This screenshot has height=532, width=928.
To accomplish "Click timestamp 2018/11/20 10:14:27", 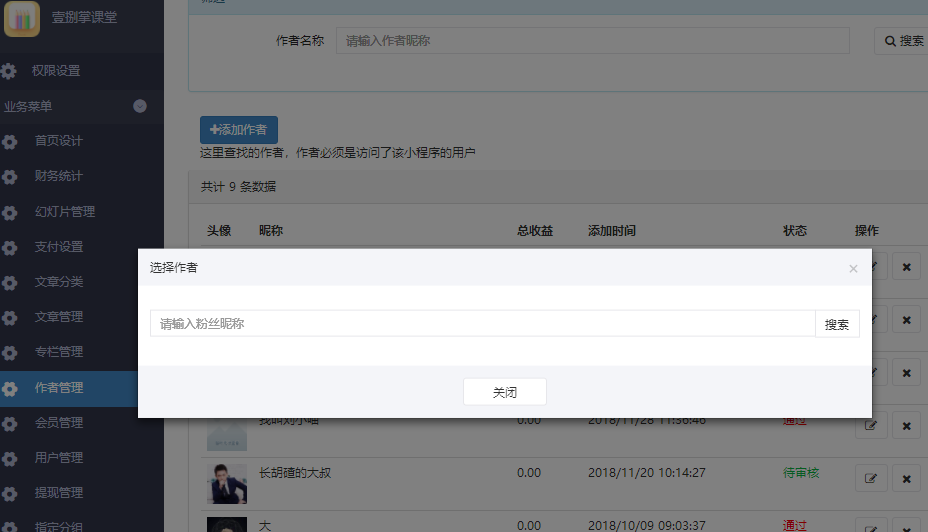I will (x=646, y=473).
